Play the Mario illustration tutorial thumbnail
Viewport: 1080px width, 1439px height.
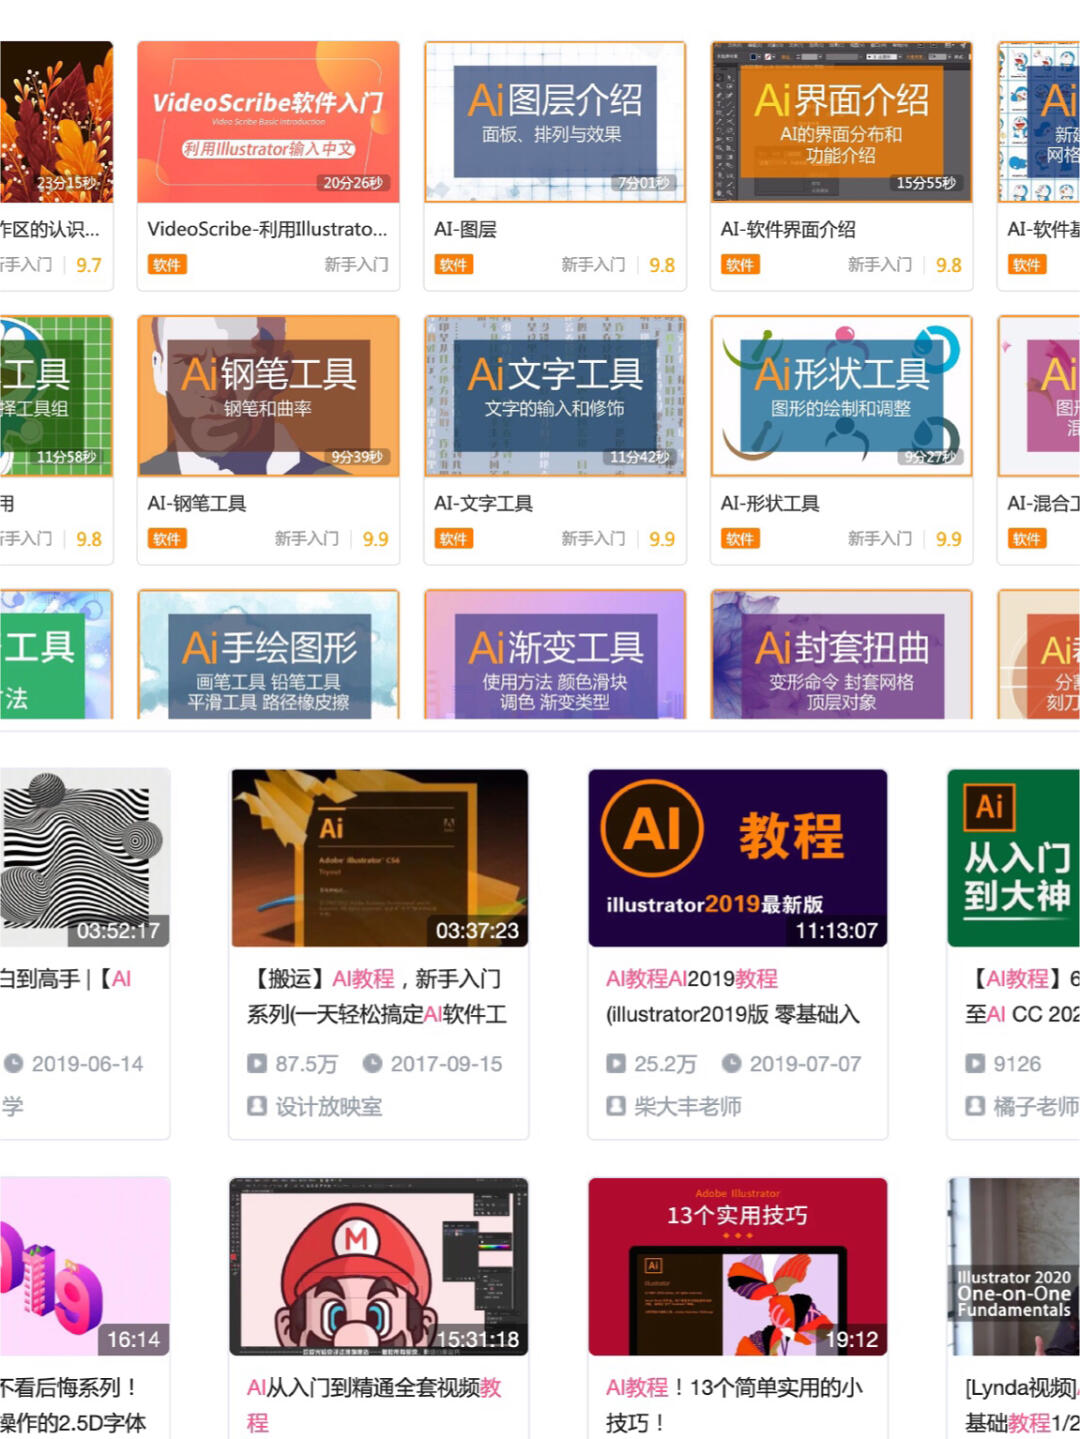(x=378, y=1266)
